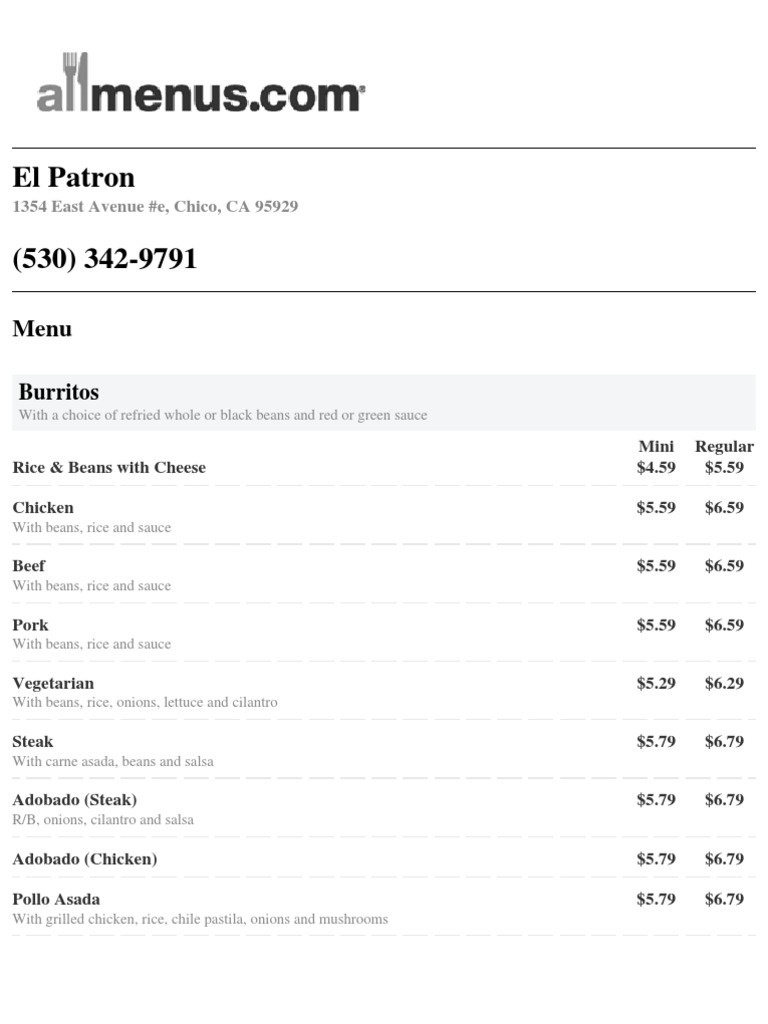768x1024 pixels.
Task: Click the Vegetarian burrito item
Action: coord(53,683)
